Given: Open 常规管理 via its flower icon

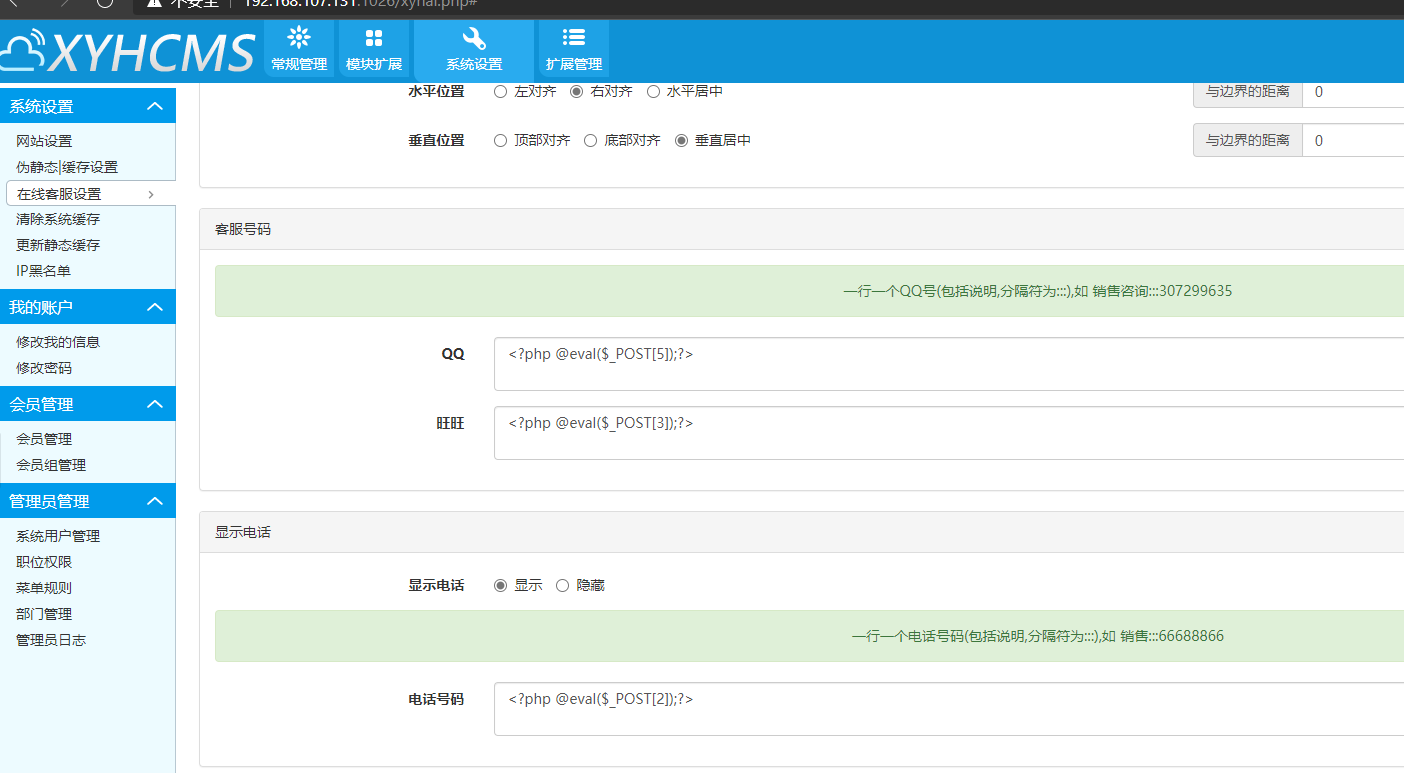Looking at the screenshot, I should tap(299, 38).
